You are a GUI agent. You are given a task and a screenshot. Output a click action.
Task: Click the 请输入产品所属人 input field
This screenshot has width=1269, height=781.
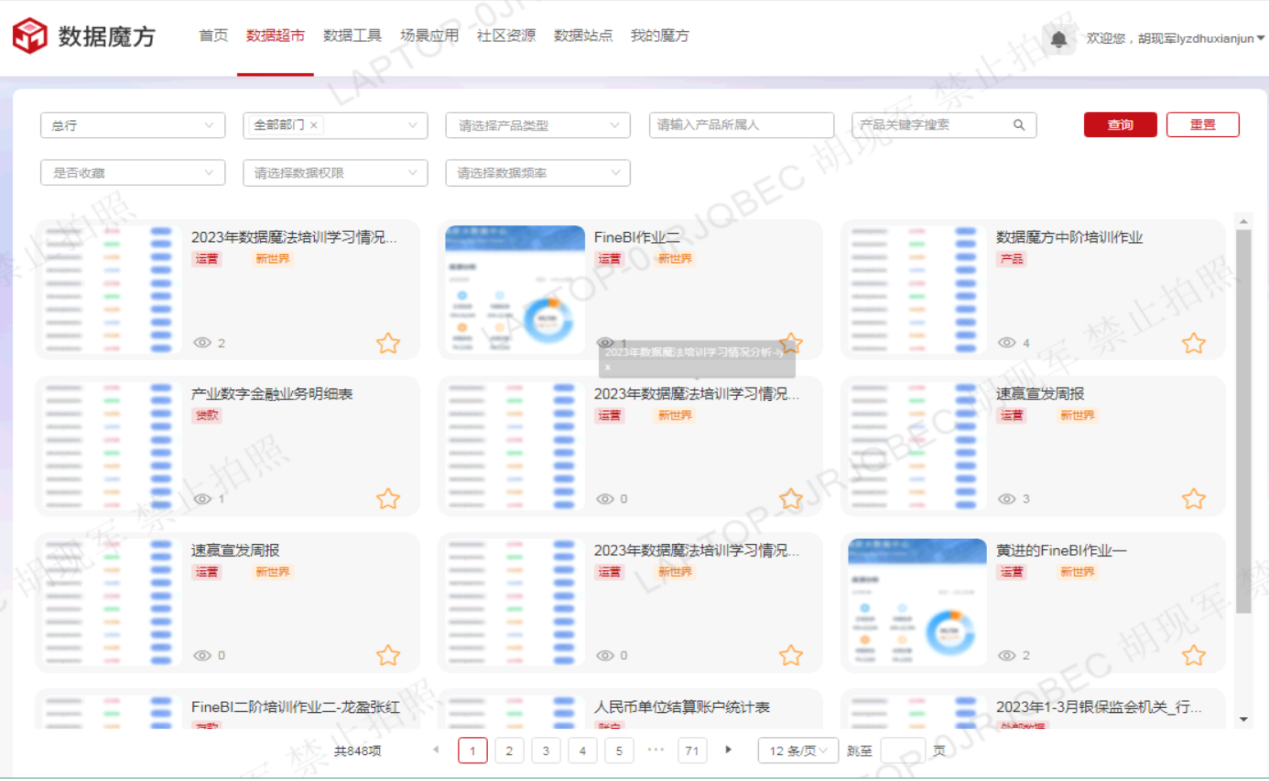741,125
